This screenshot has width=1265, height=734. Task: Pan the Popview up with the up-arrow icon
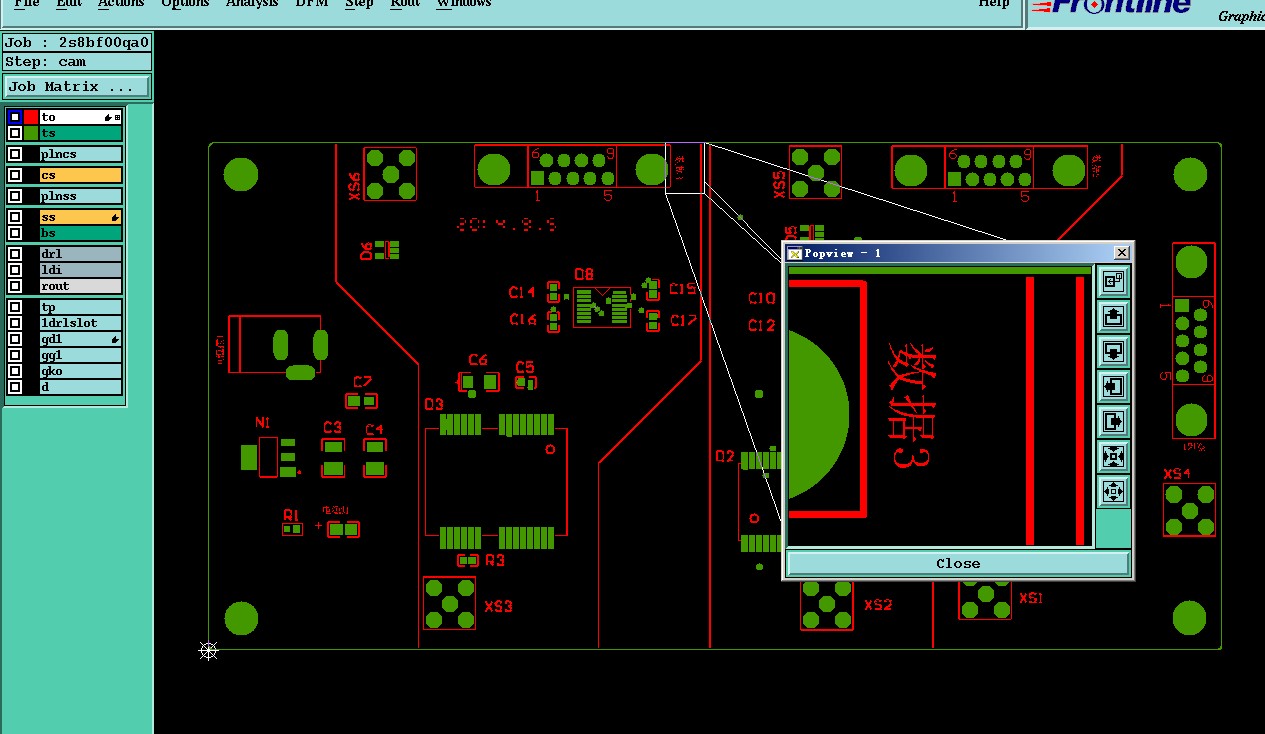tap(1113, 317)
